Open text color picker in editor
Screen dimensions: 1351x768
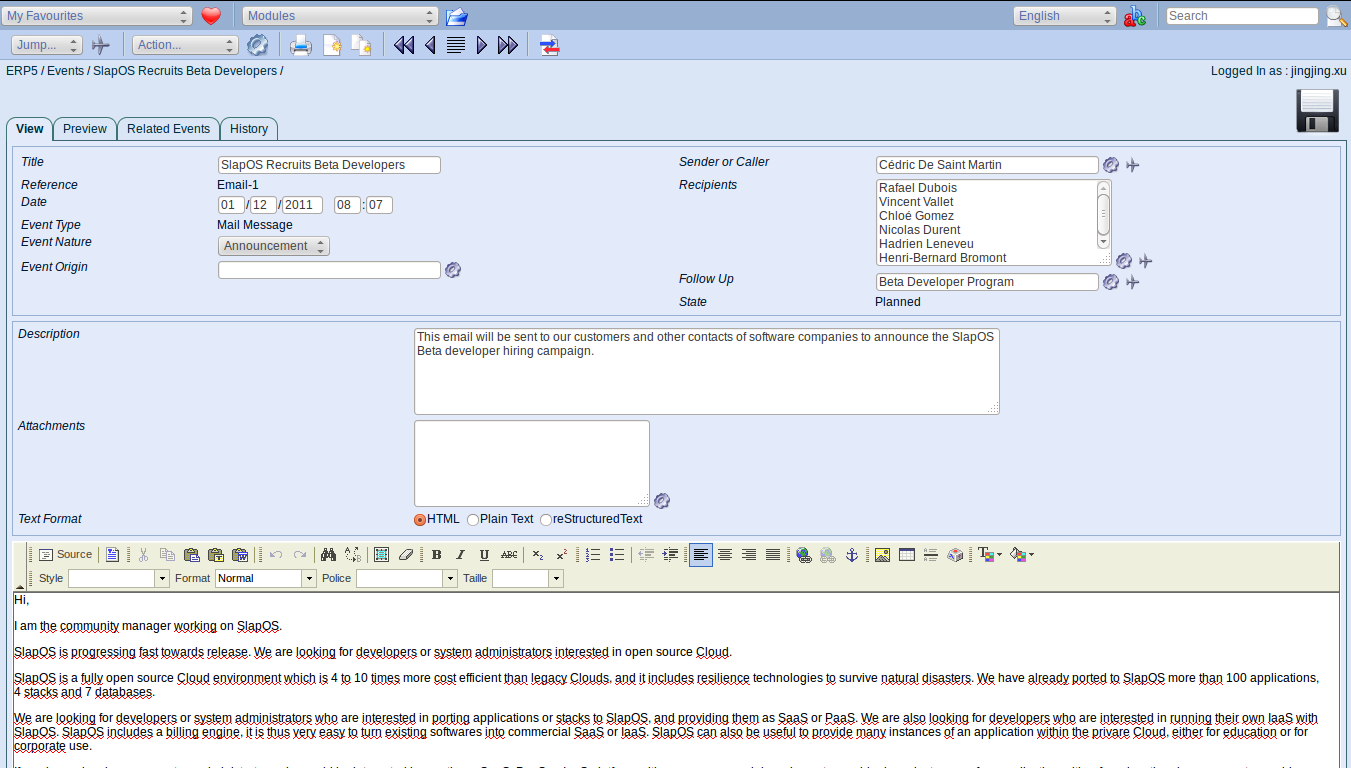(x=990, y=555)
